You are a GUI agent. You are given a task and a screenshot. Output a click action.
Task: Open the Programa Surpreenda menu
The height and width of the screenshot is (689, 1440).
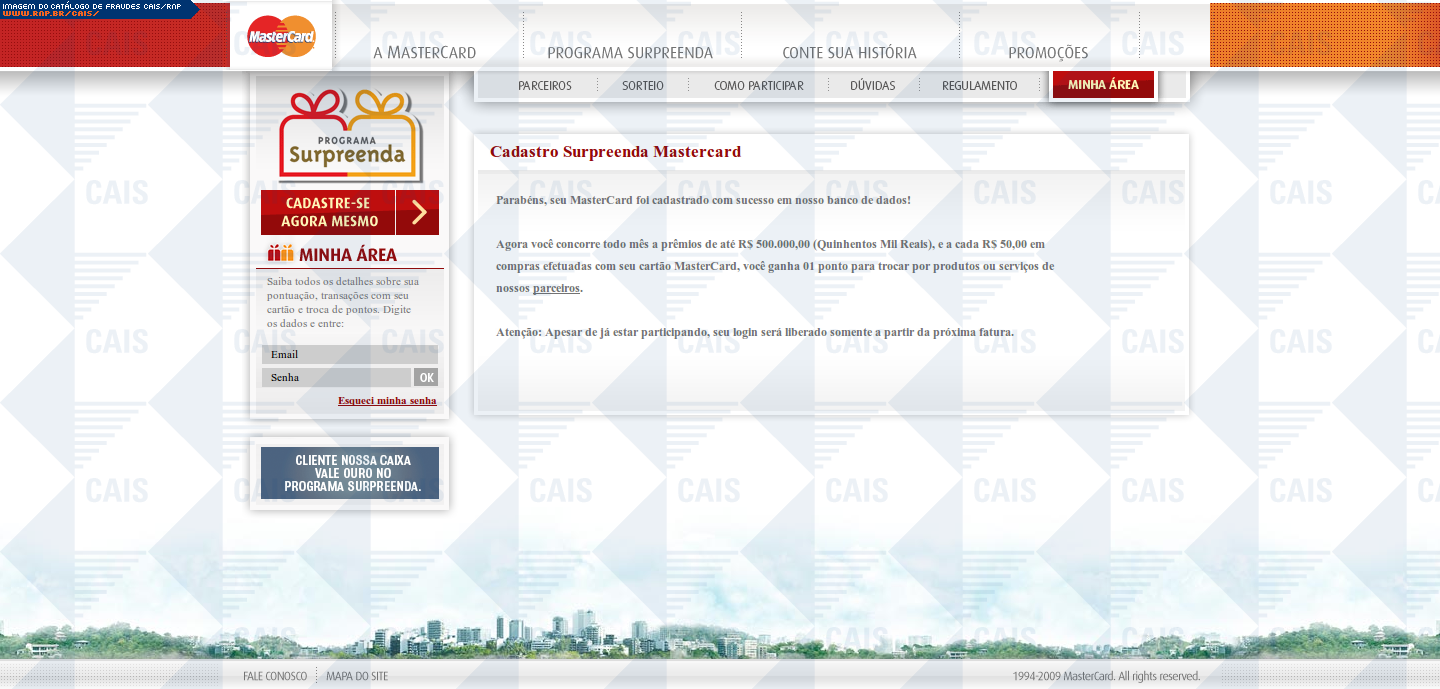click(x=629, y=53)
